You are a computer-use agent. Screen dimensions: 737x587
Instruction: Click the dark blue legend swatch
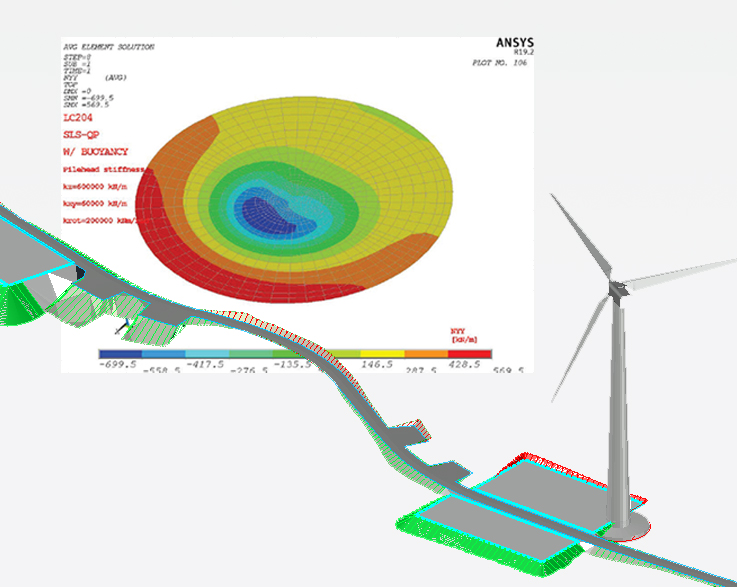pyautogui.click(x=120, y=354)
